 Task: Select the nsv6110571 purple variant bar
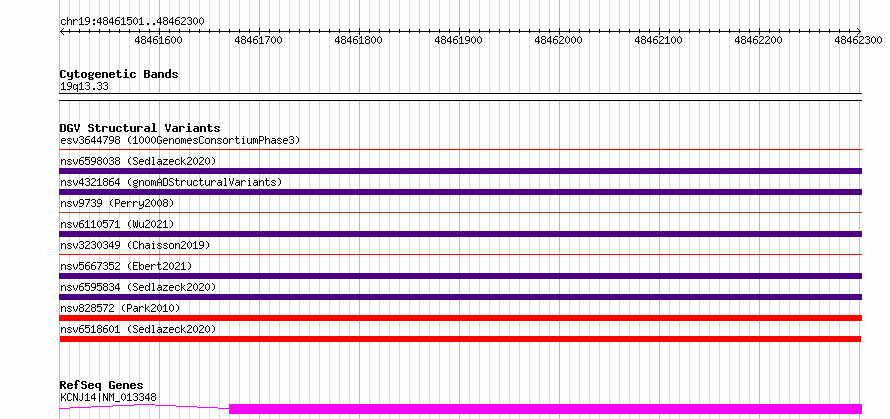460,234
